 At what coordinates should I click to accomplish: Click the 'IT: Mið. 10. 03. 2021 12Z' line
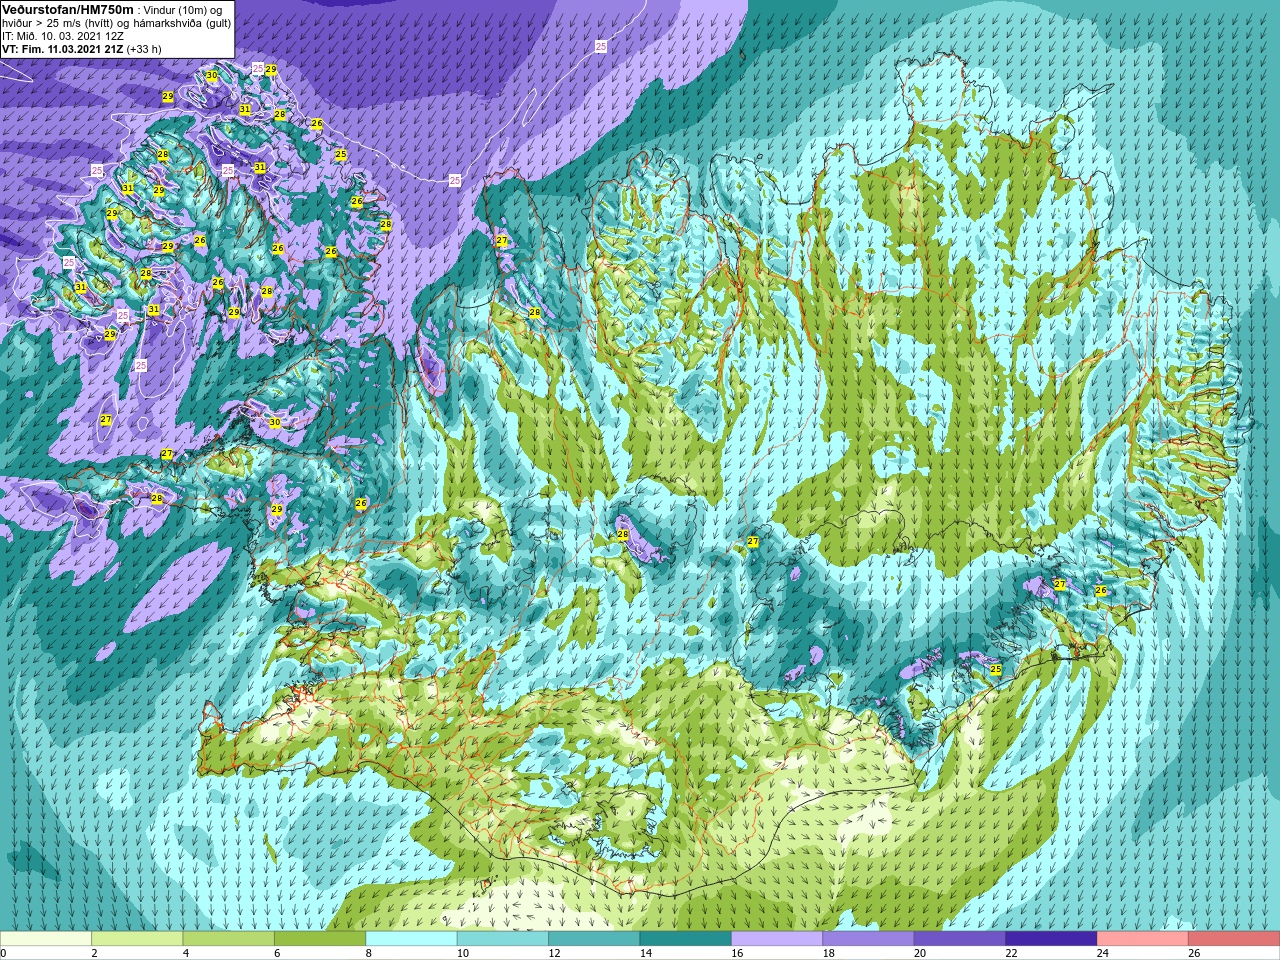click(x=63, y=36)
